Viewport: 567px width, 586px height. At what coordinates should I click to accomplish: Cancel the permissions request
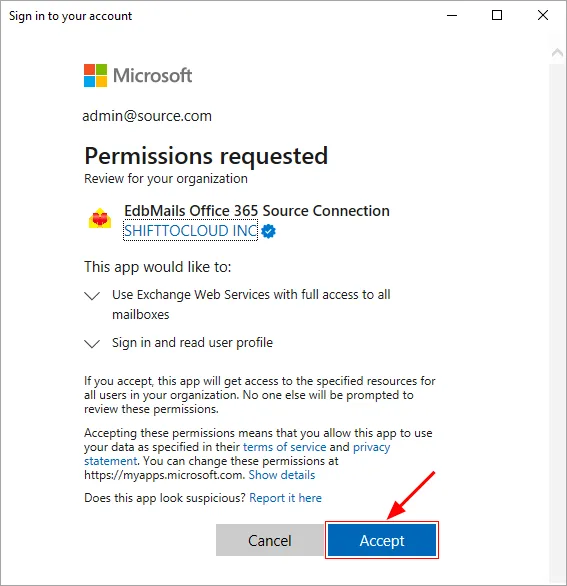(269, 540)
